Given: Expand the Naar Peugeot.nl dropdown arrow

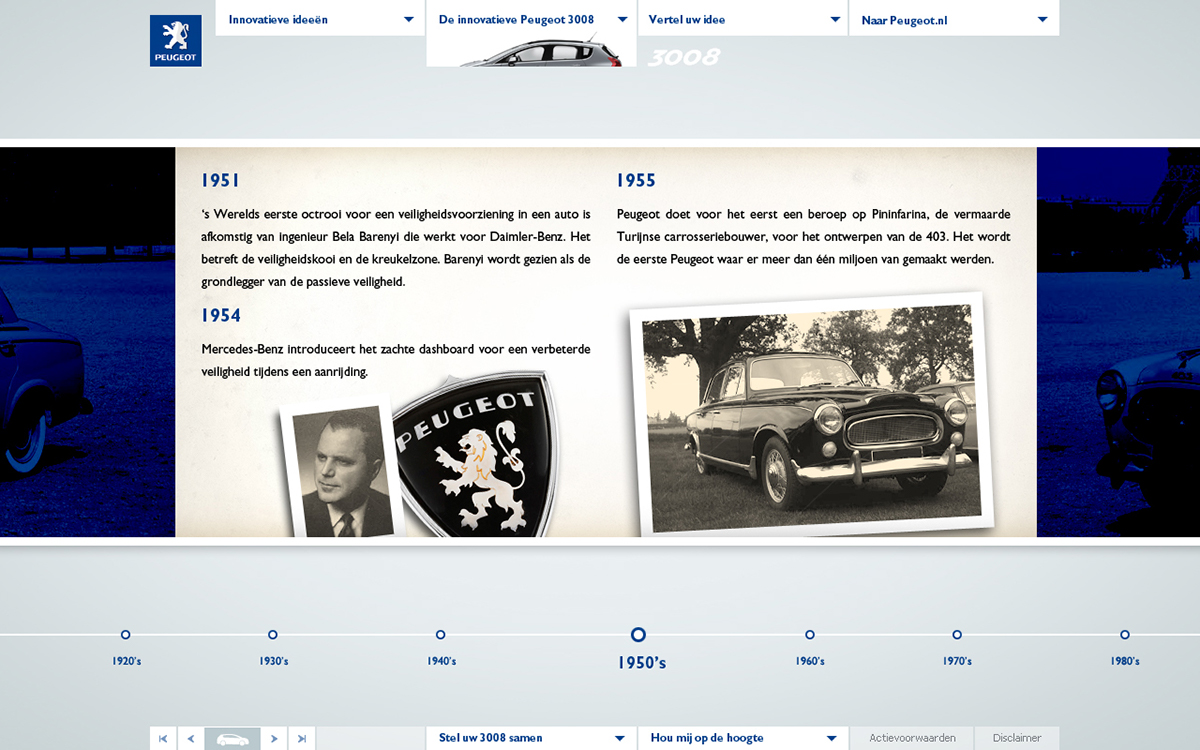Looking at the screenshot, I should click(1043, 20).
